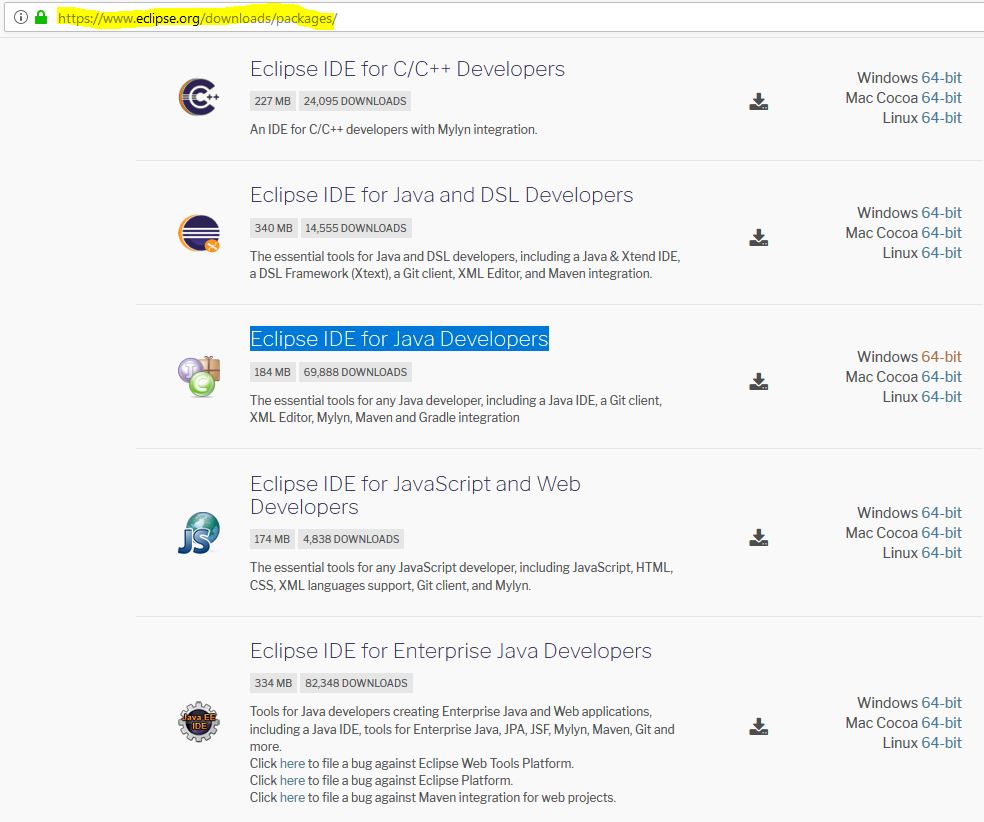
Task: Click the Java EE IDE gear icon
Action: point(198,720)
